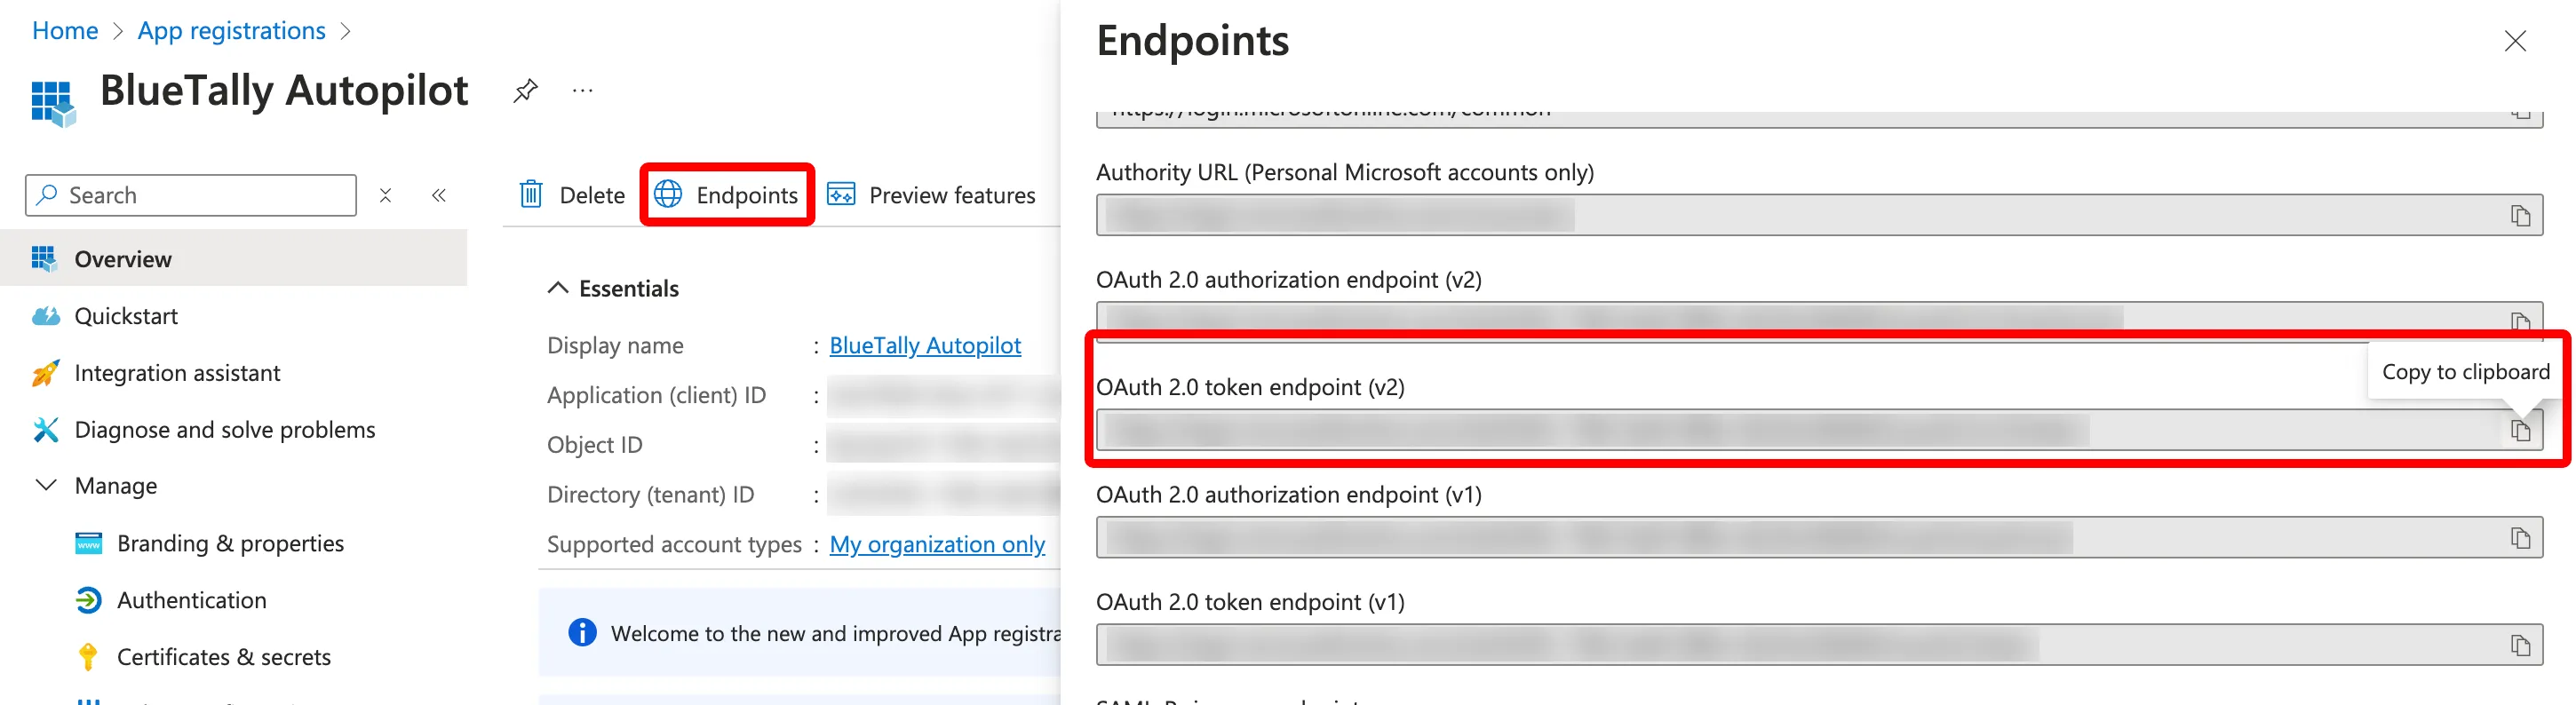Pin the BlueTally Autopilot app registration
The height and width of the screenshot is (705, 2576).
point(525,91)
